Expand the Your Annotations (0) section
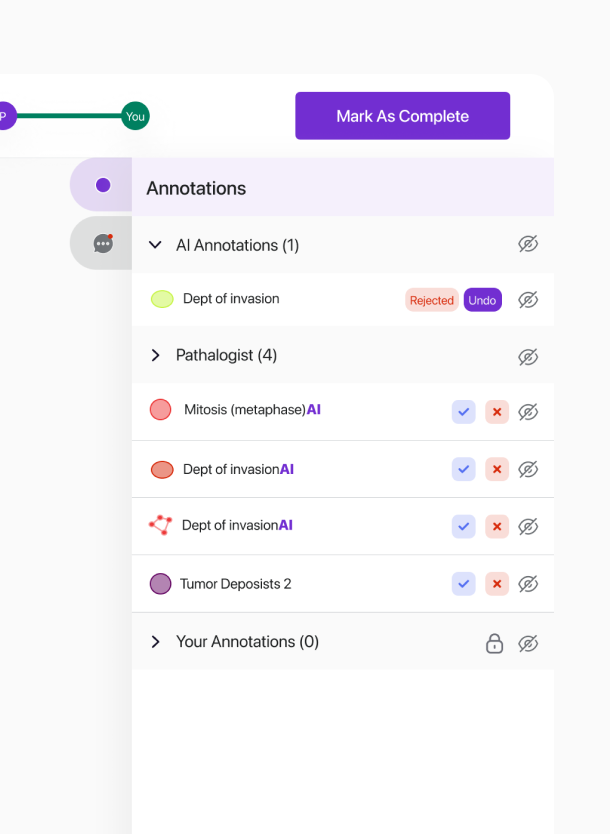Image resolution: width=610 pixels, height=834 pixels. (x=155, y=641)
